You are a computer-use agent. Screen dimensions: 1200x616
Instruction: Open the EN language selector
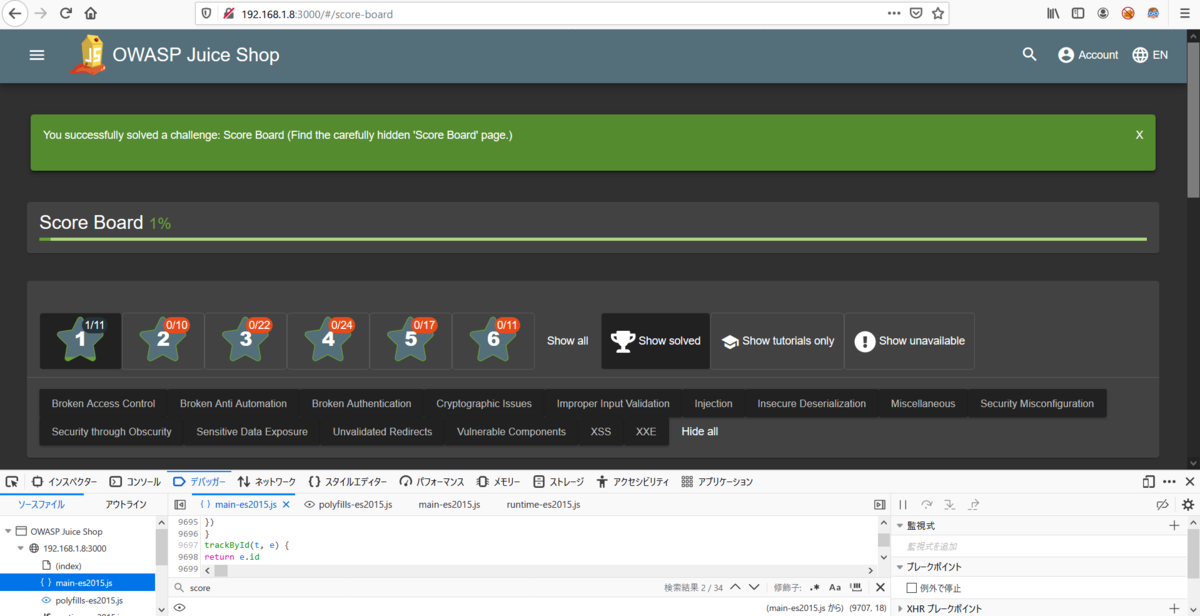tap(1150, 55)
